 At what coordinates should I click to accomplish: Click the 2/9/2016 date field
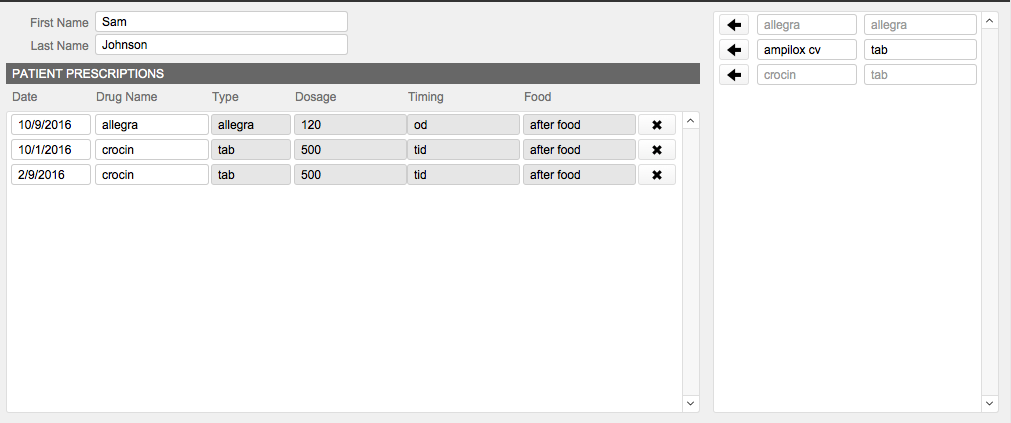pyautogui.click(x=50, y=175)
